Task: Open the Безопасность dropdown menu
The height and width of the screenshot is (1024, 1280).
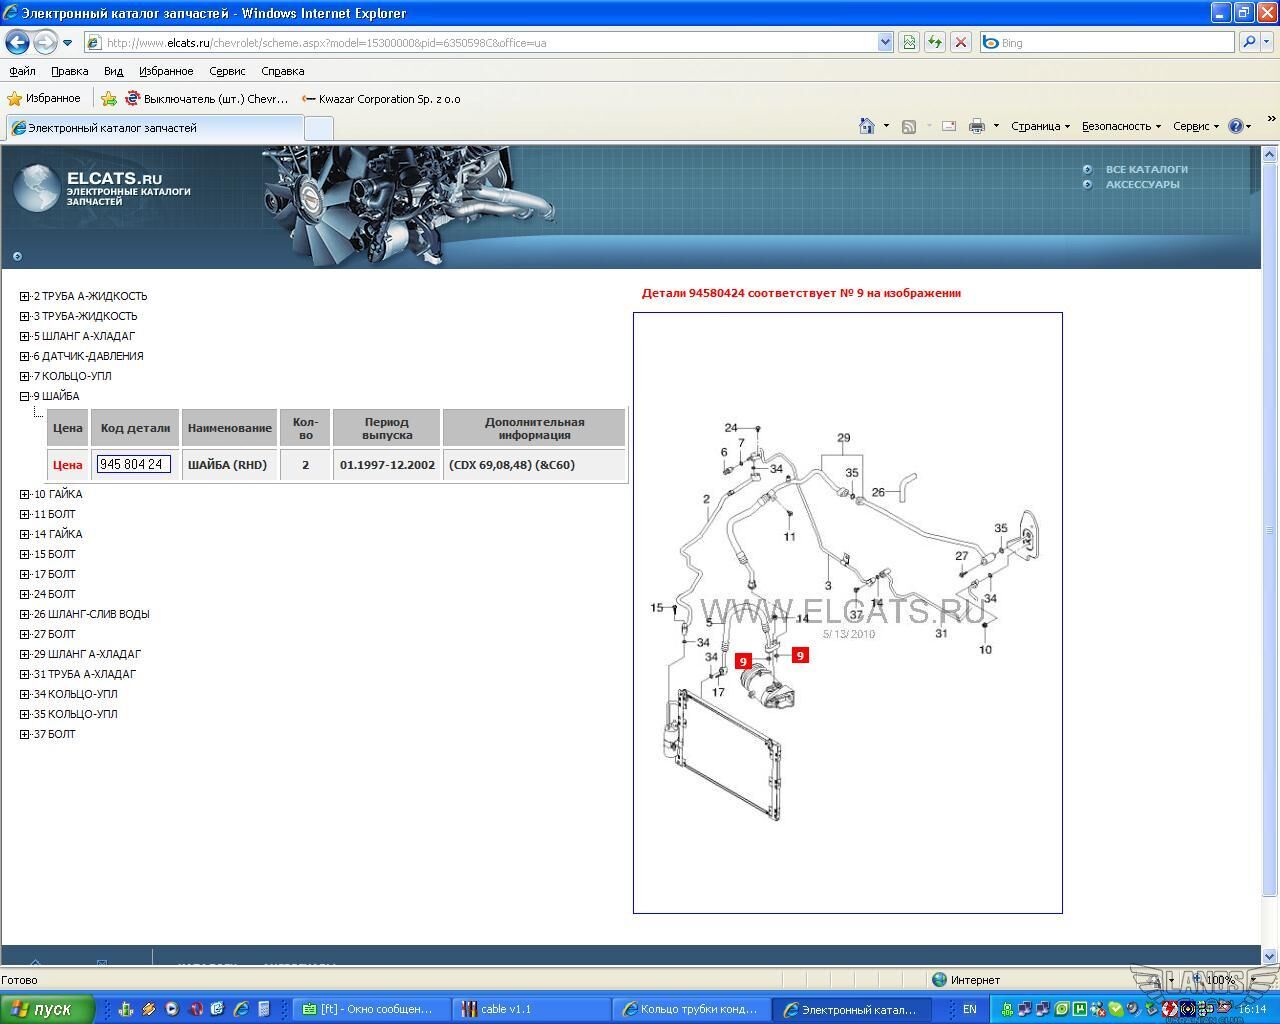Action: pos(1120,126)
